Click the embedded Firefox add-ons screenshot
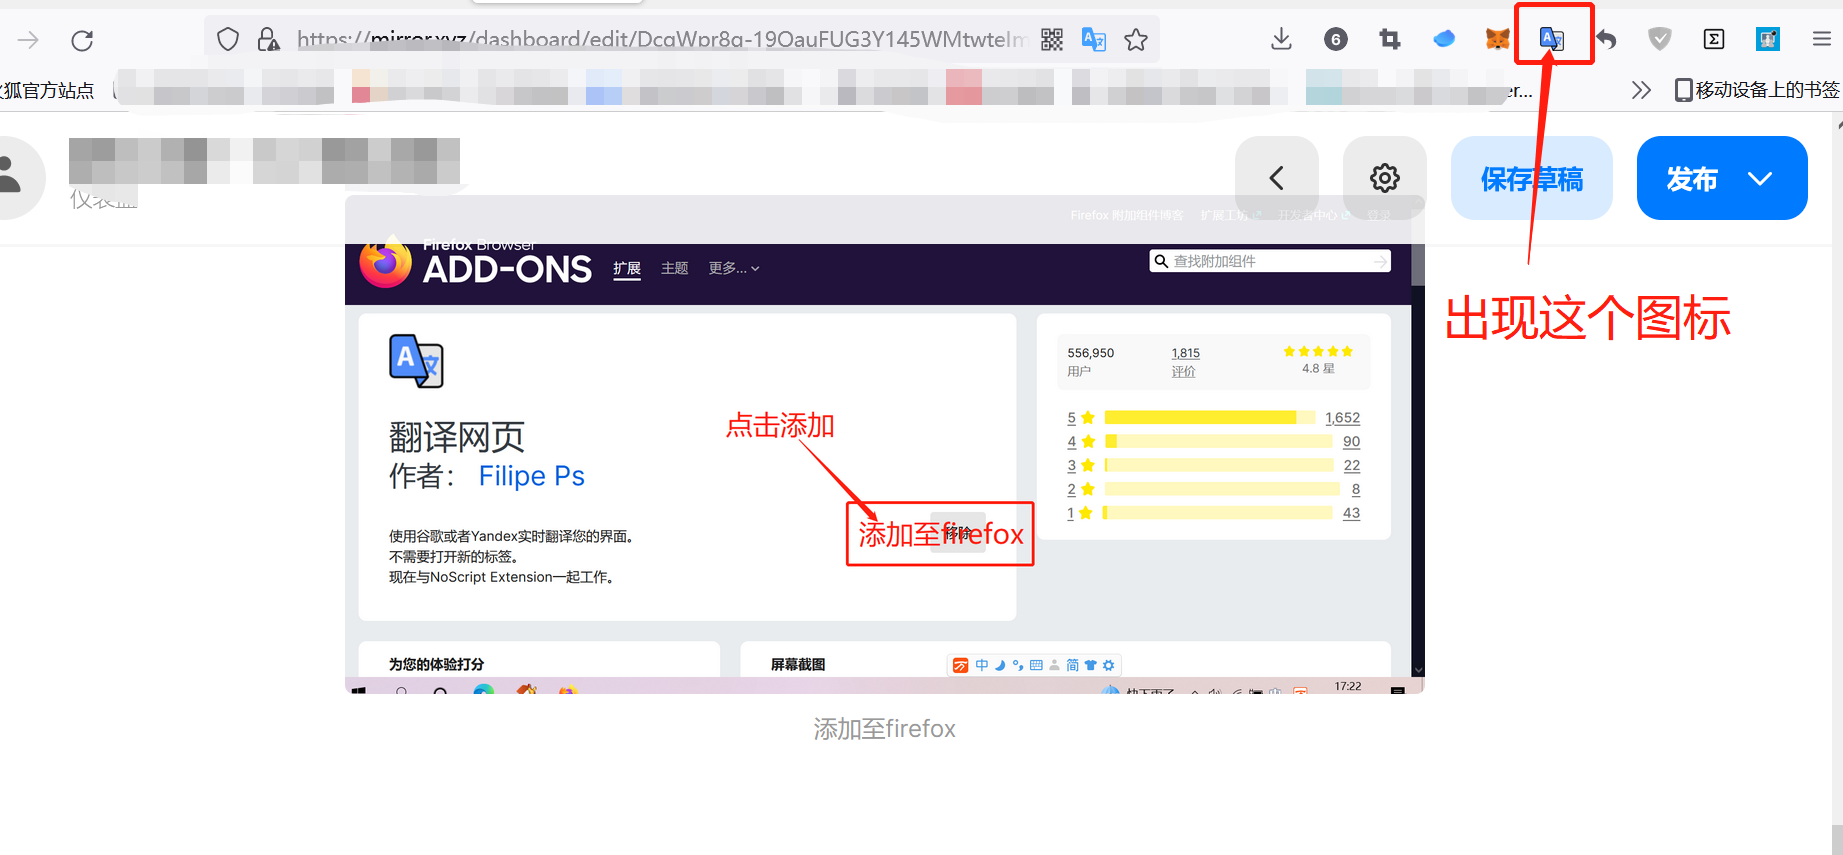Image resolution: width=1843 pixels, height=855 pixels. pyautogui.click(x=885, y=444)
